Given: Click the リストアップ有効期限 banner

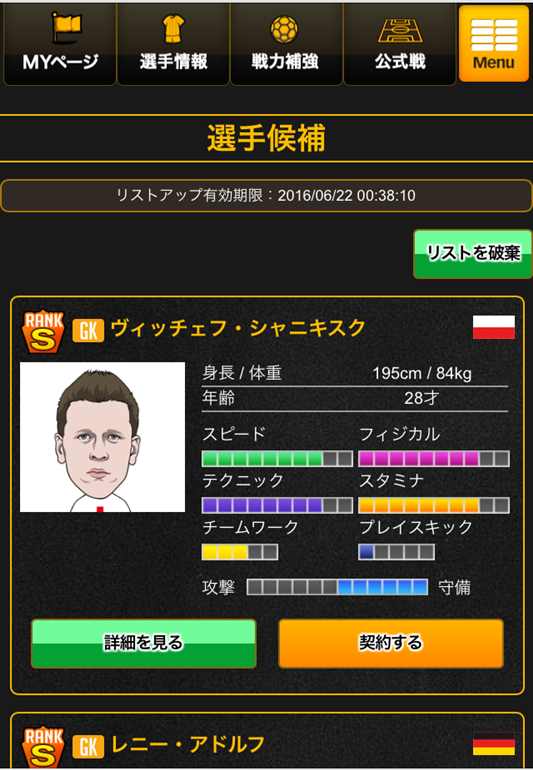Looking at the screenshot, I should point(266,195).
